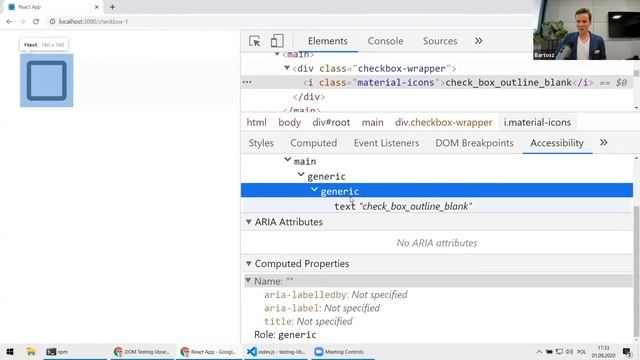Click i.material-icons in the breadcrumb
The image size is (640, 360).
coord(537,122)
